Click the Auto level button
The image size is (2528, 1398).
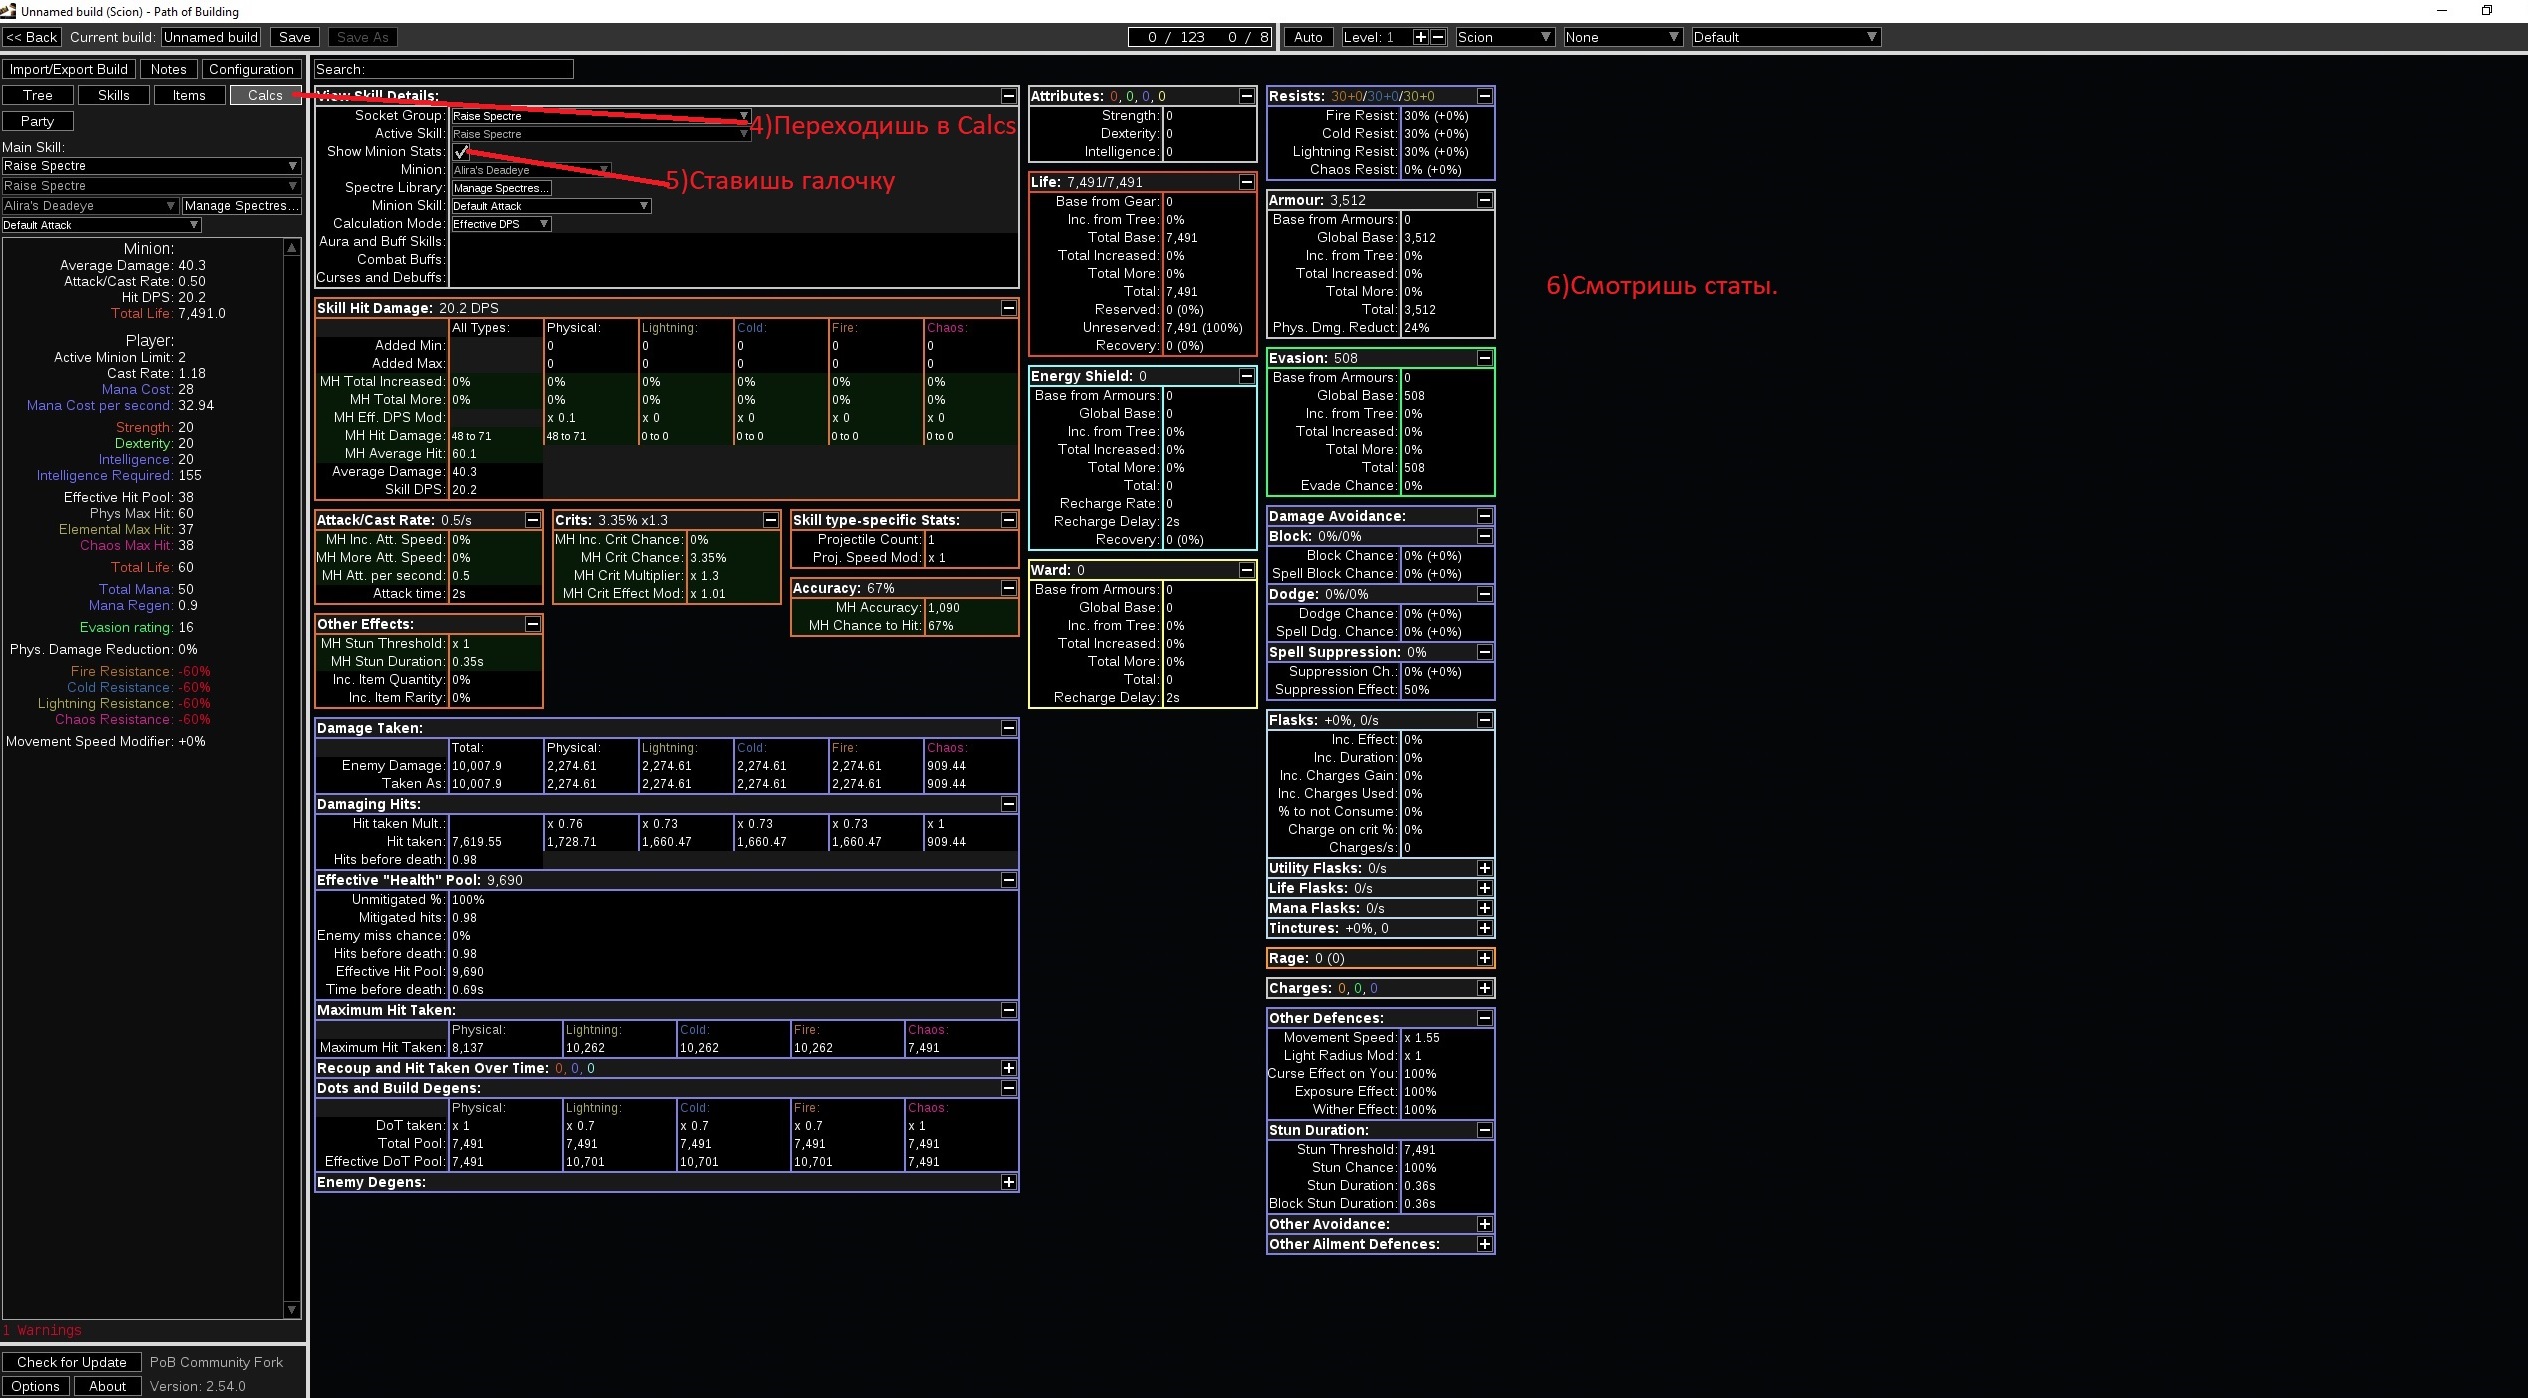(1308, 37)
